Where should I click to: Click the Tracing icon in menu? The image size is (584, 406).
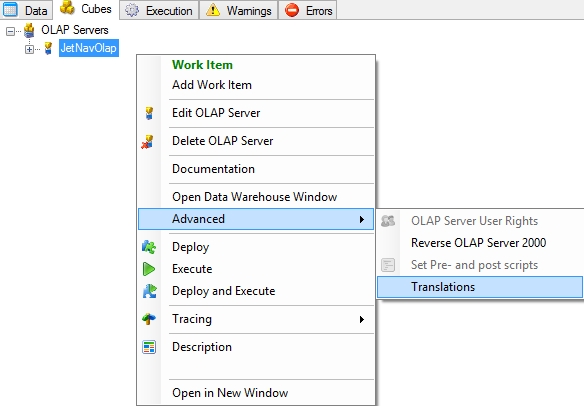click(x=149, y=319)
